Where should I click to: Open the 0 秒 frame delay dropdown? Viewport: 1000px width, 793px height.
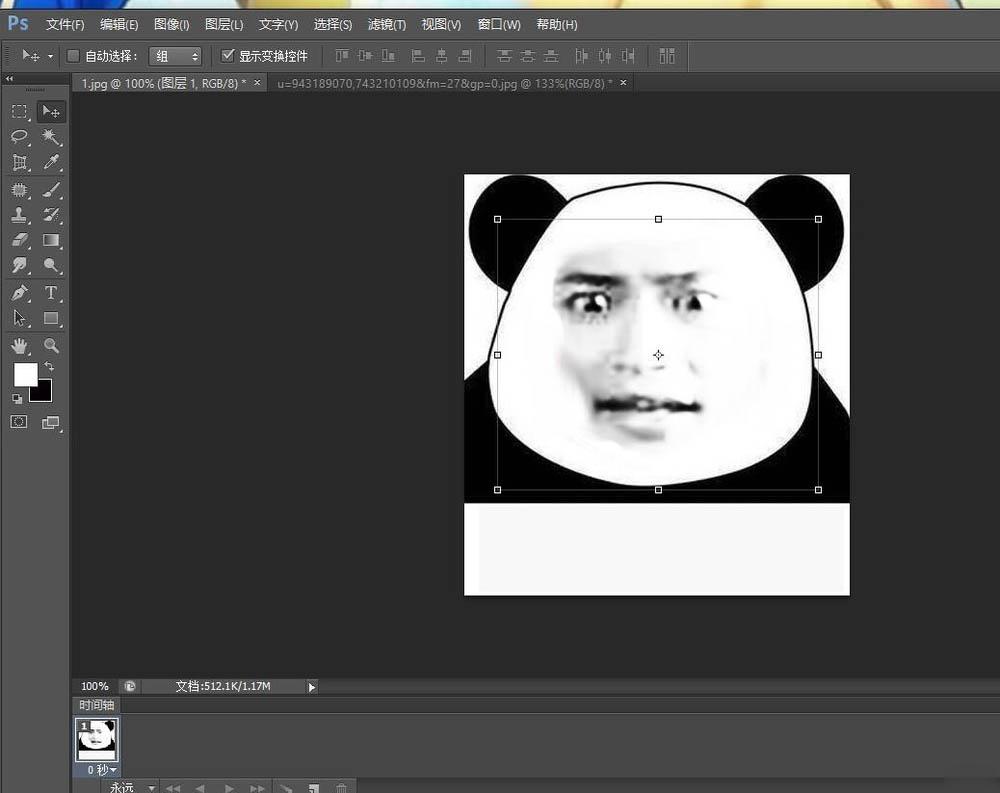[100, 769]
